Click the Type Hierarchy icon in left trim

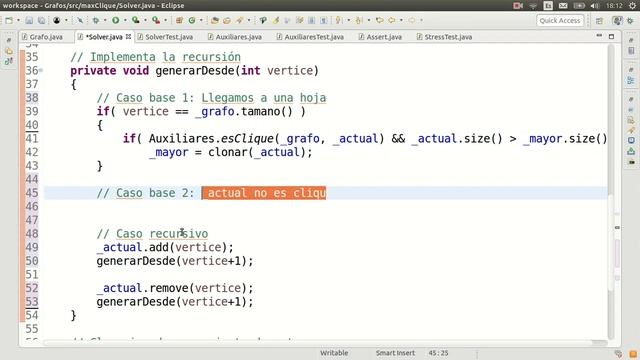(x=9, y=62)
